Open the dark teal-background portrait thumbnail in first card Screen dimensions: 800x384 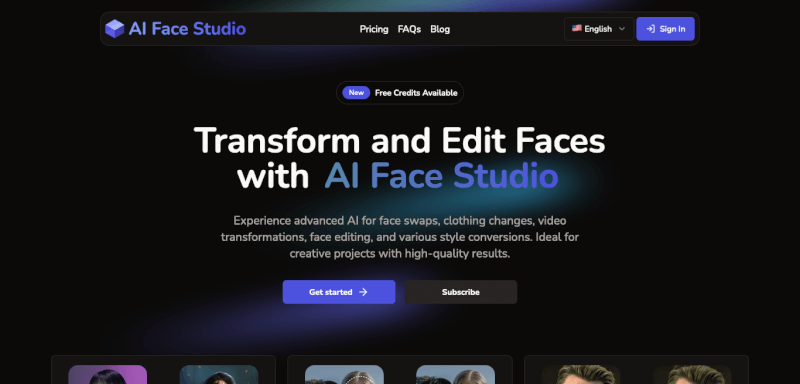(219, 374)
